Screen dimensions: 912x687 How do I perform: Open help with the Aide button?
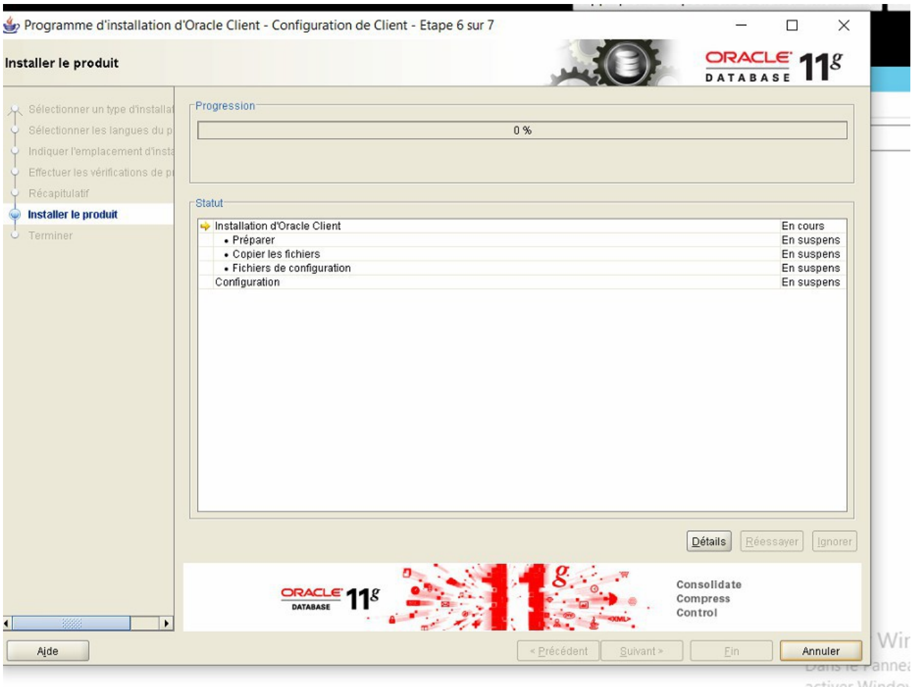click(x=48, y=651)
